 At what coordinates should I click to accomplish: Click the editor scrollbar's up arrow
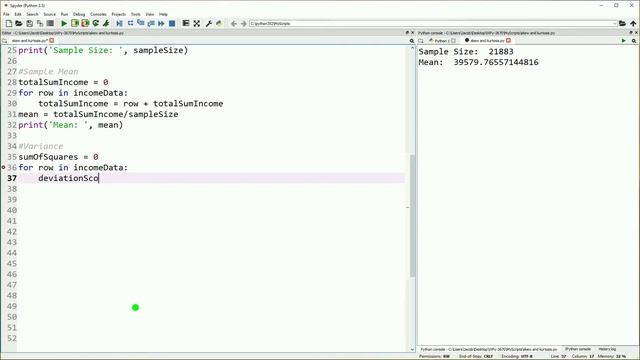click(x=412, y=48)
